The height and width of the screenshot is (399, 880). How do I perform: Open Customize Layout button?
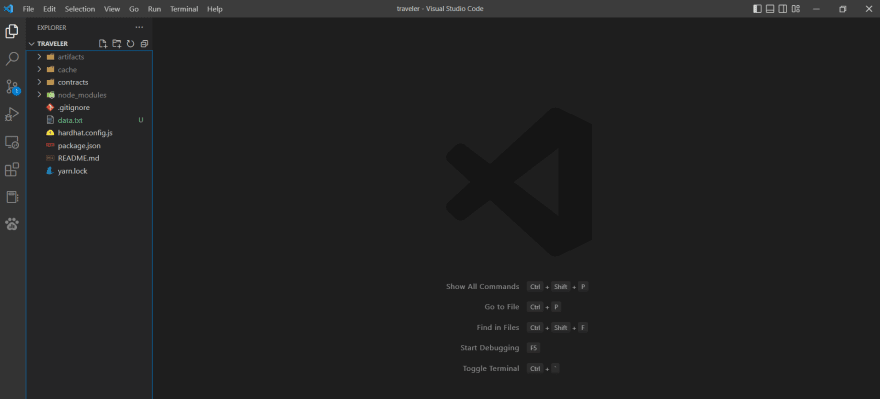(796, 8)
